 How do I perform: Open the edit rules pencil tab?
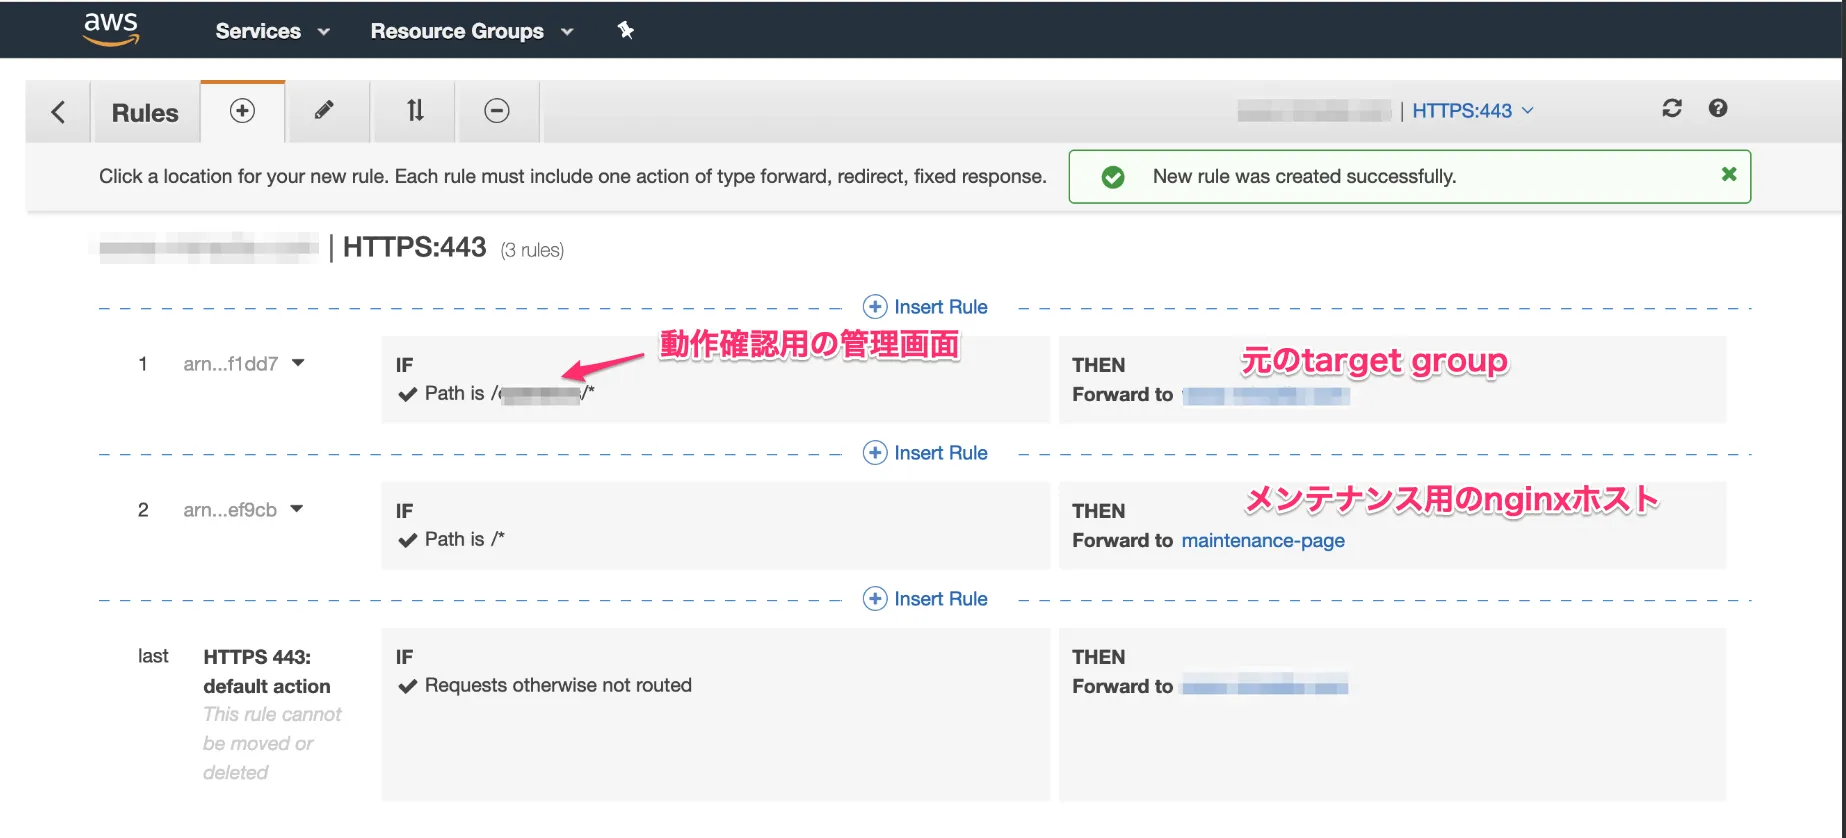324,111
